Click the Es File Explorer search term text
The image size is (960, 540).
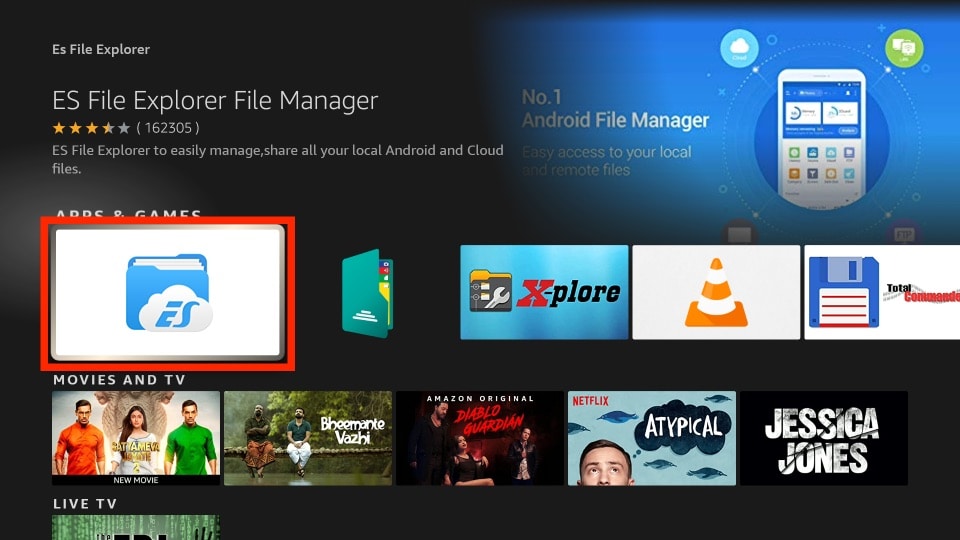[x=101, y=50]
